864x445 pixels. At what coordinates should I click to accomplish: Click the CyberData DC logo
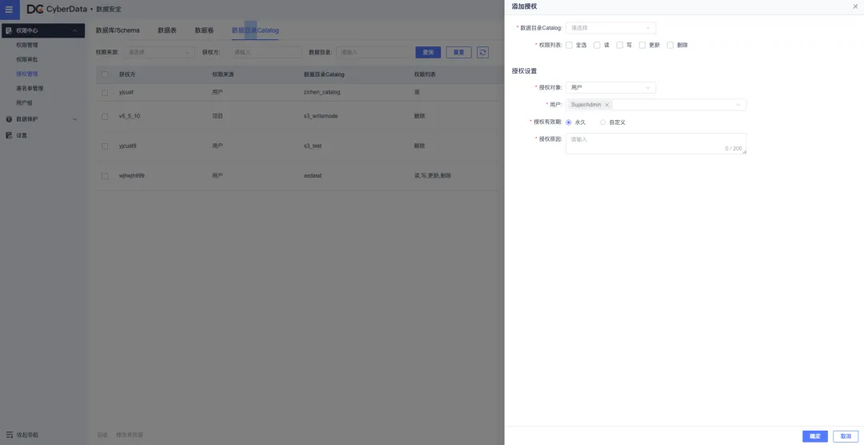pos(35,9)
